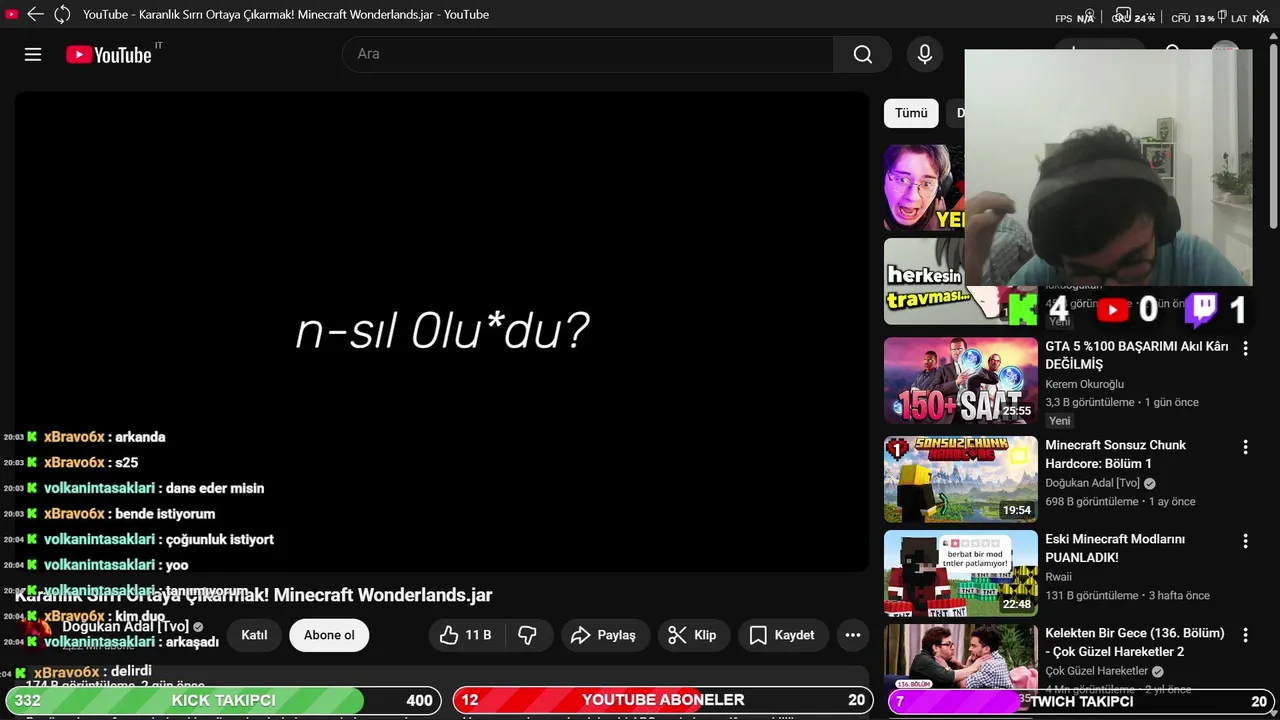The height and width of the screenshot is (720, 1280).
Task: Activate voice search microphone
Action: click(925, 54)
